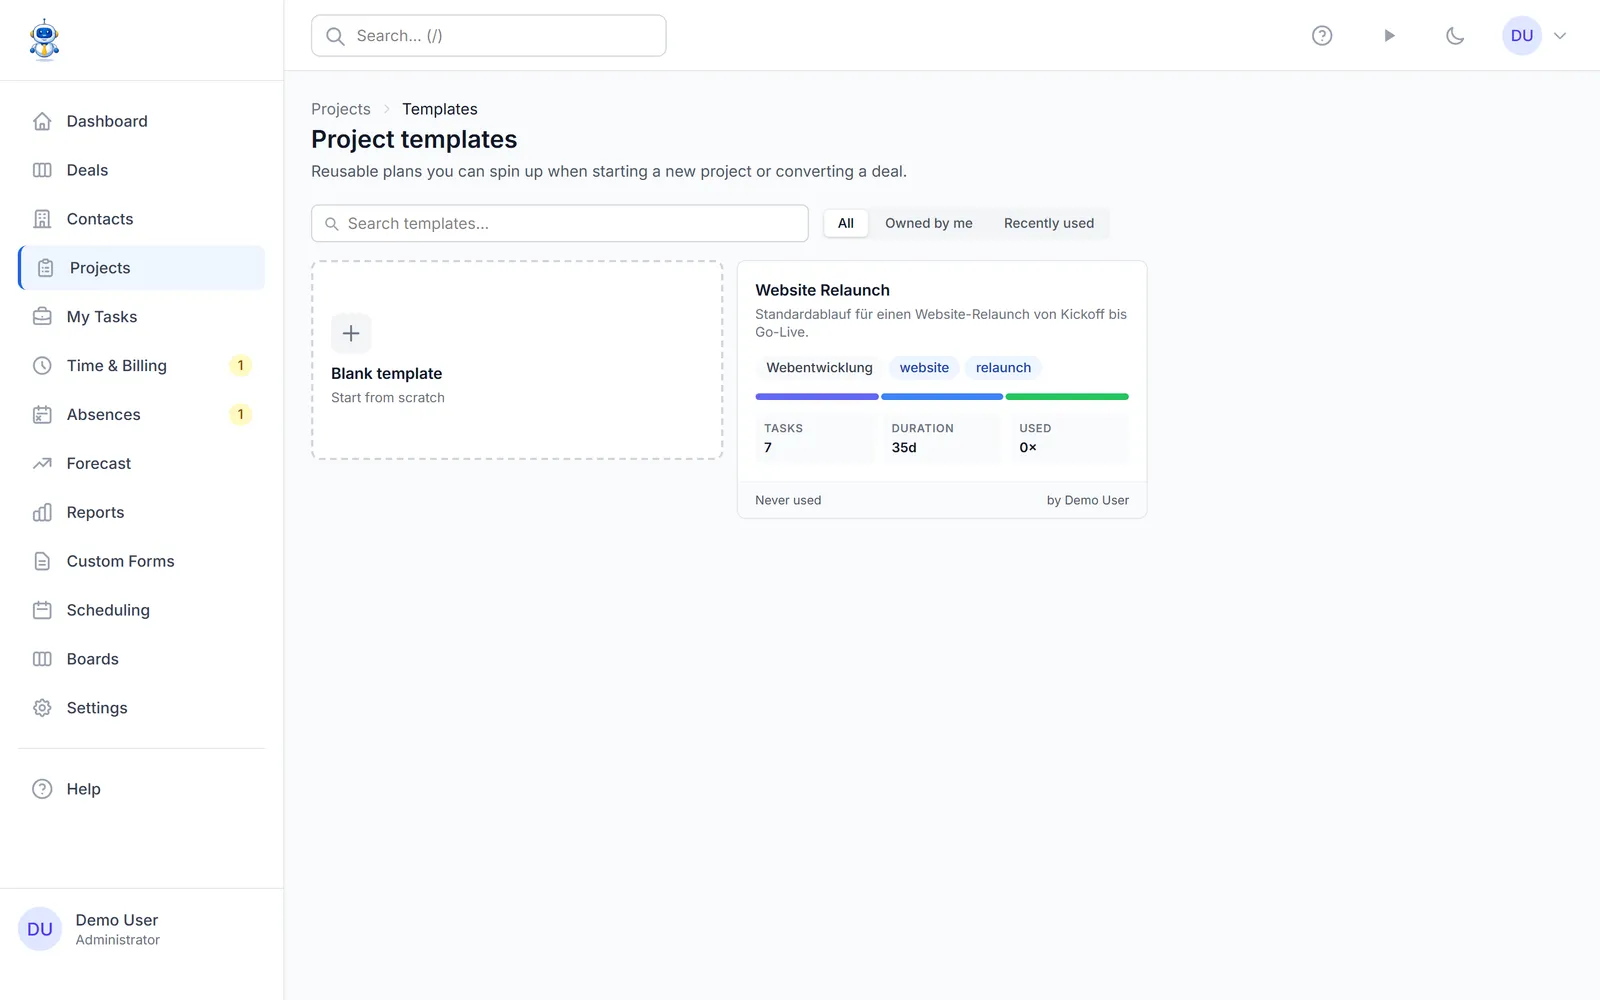Open Help link in sidebar
This screenshot has width=1600, height=1000.
coord(142,789)
